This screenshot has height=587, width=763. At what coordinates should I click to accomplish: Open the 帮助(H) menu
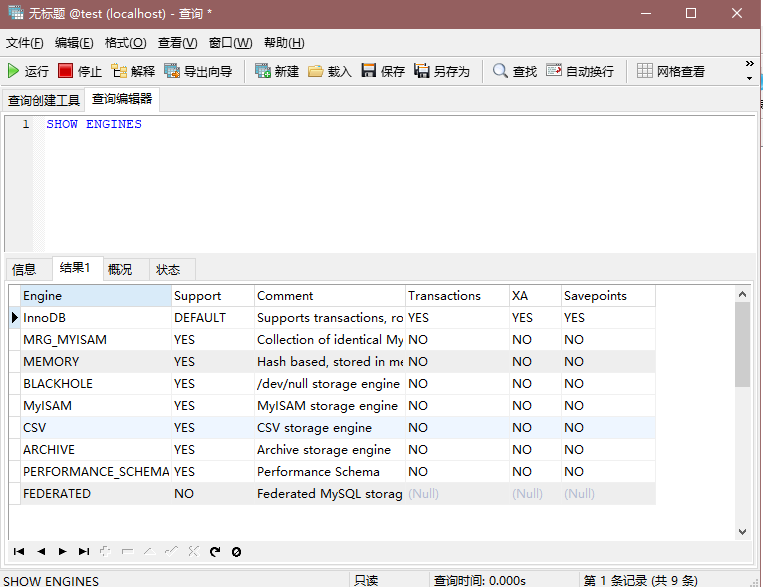(284, 43)
